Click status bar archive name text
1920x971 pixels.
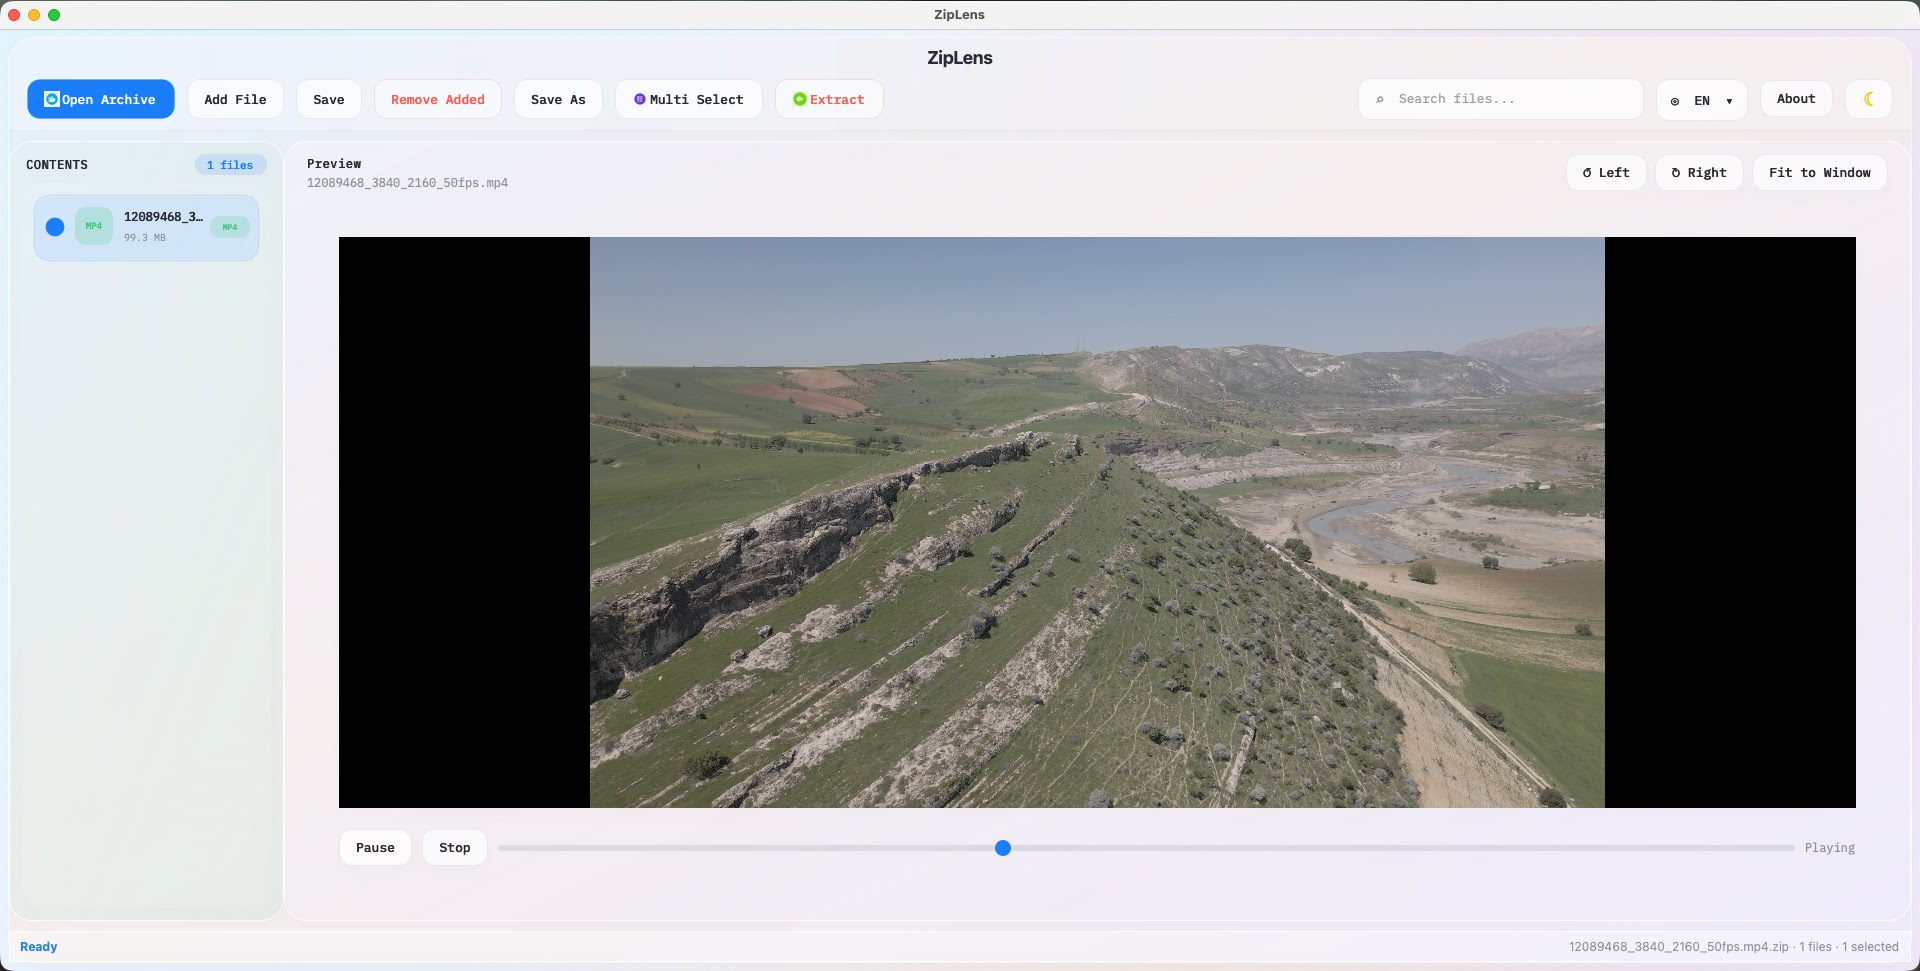[1678, 947]
